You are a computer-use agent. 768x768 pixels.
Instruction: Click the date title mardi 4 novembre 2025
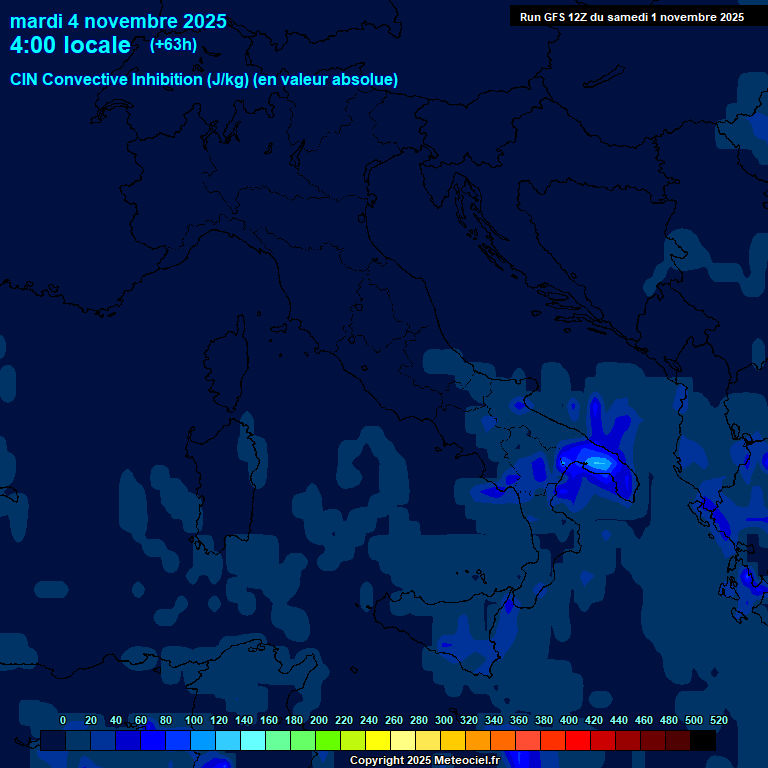[x=118, y=21]
